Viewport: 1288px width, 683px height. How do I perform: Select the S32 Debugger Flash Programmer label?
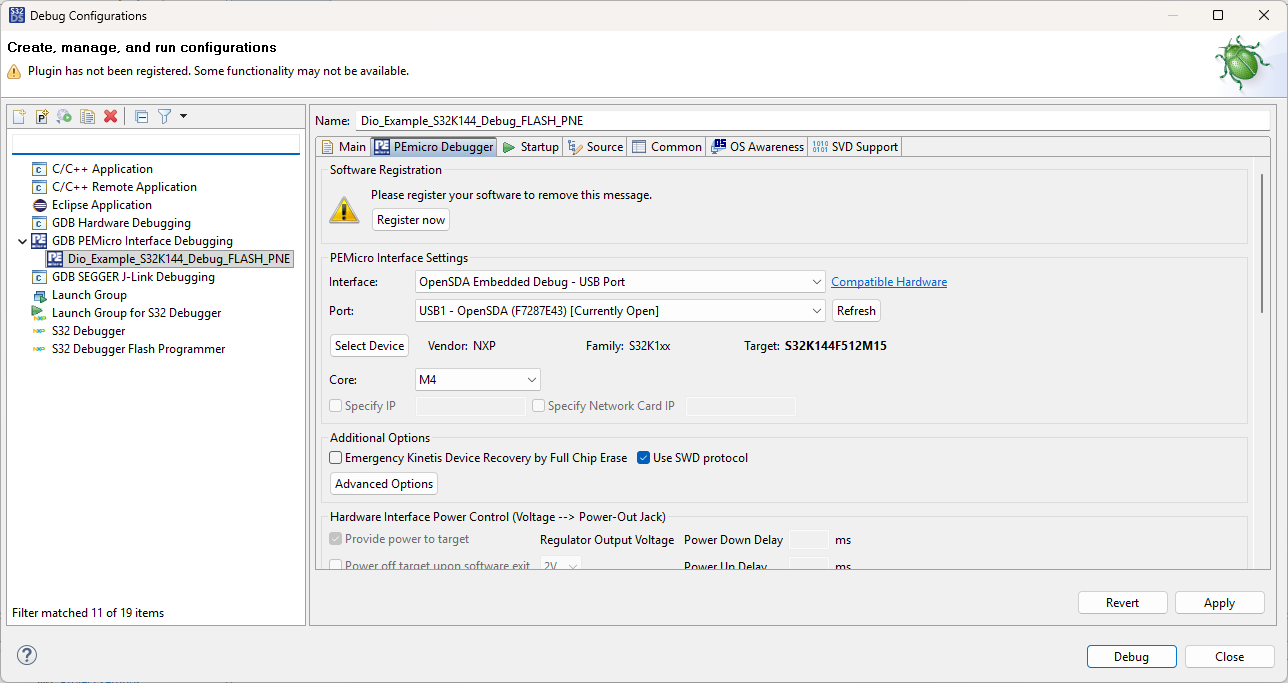click(139, 349)
